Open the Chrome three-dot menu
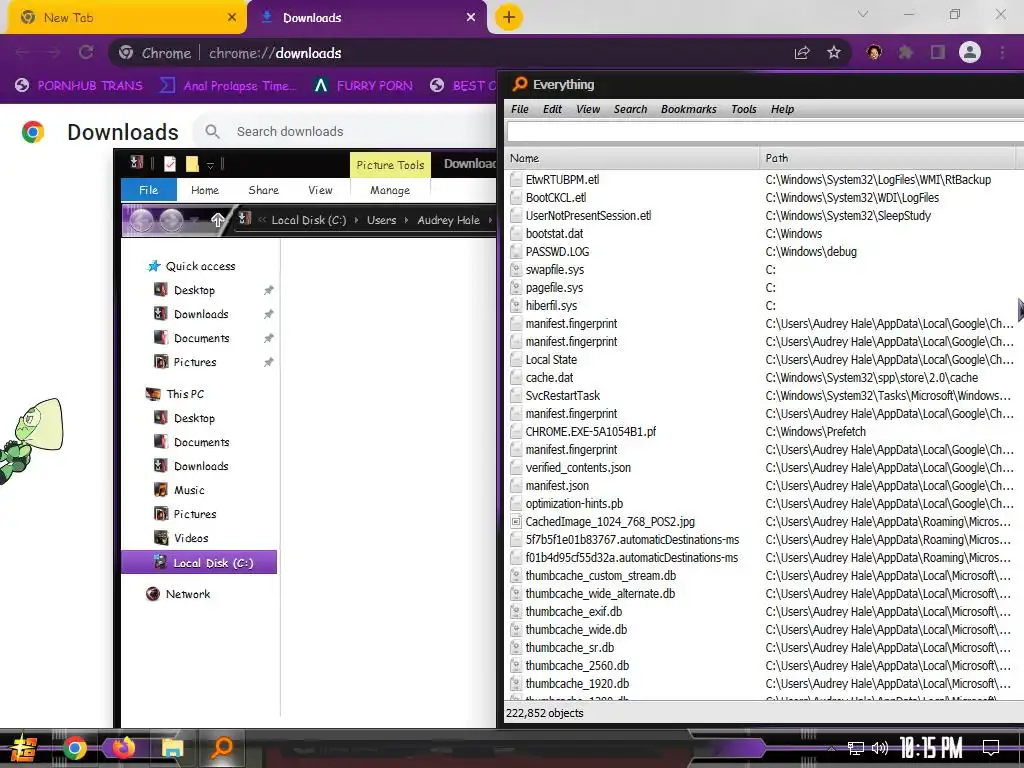 1002,52
